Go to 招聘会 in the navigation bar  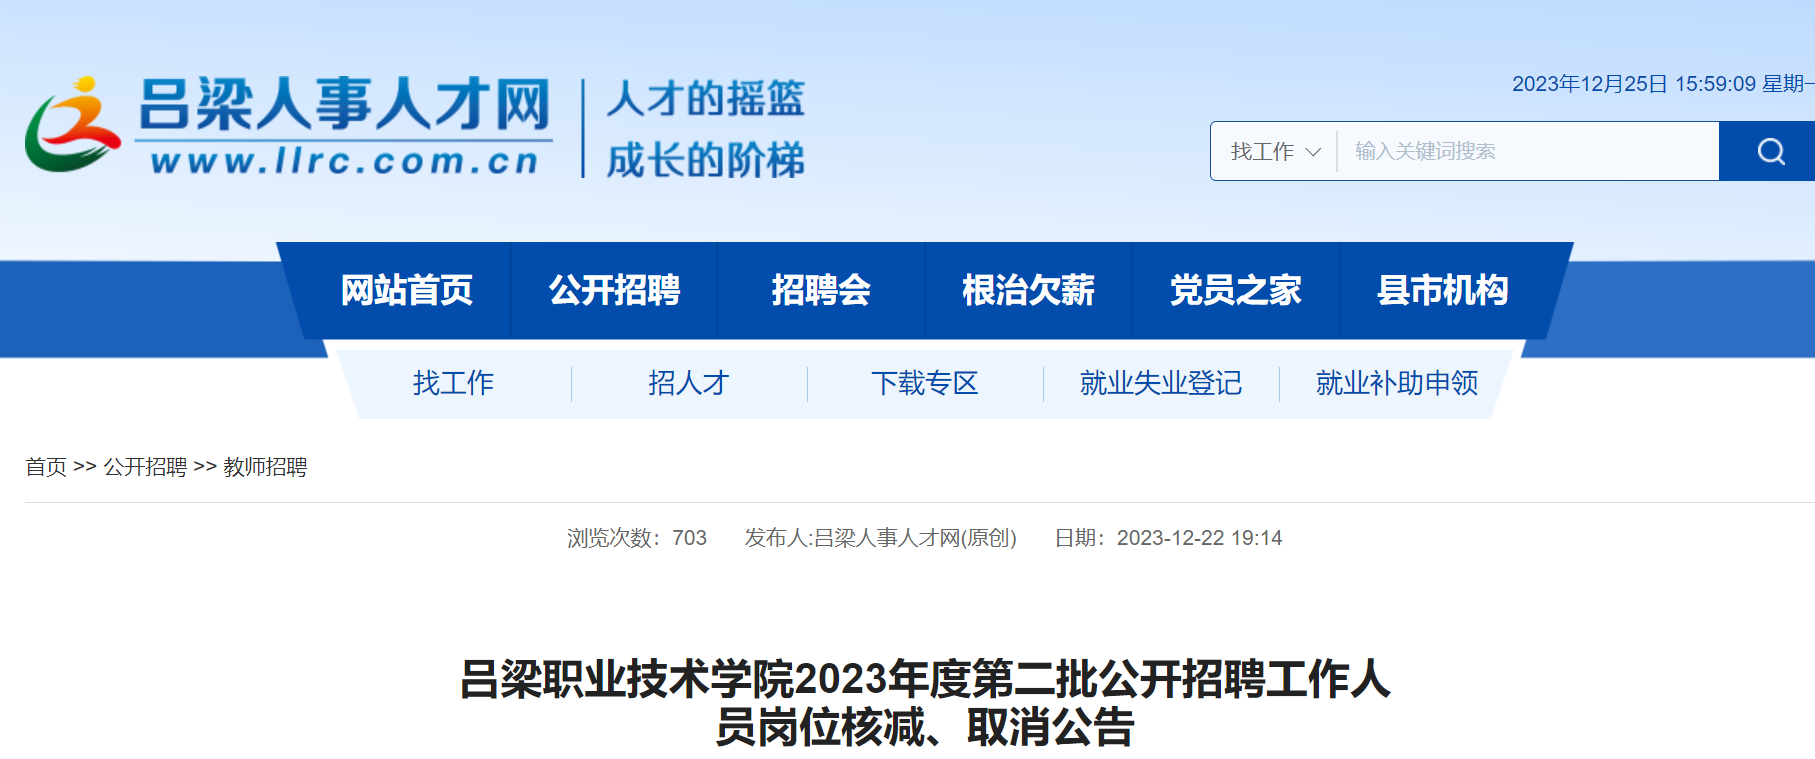click(821, 290)
